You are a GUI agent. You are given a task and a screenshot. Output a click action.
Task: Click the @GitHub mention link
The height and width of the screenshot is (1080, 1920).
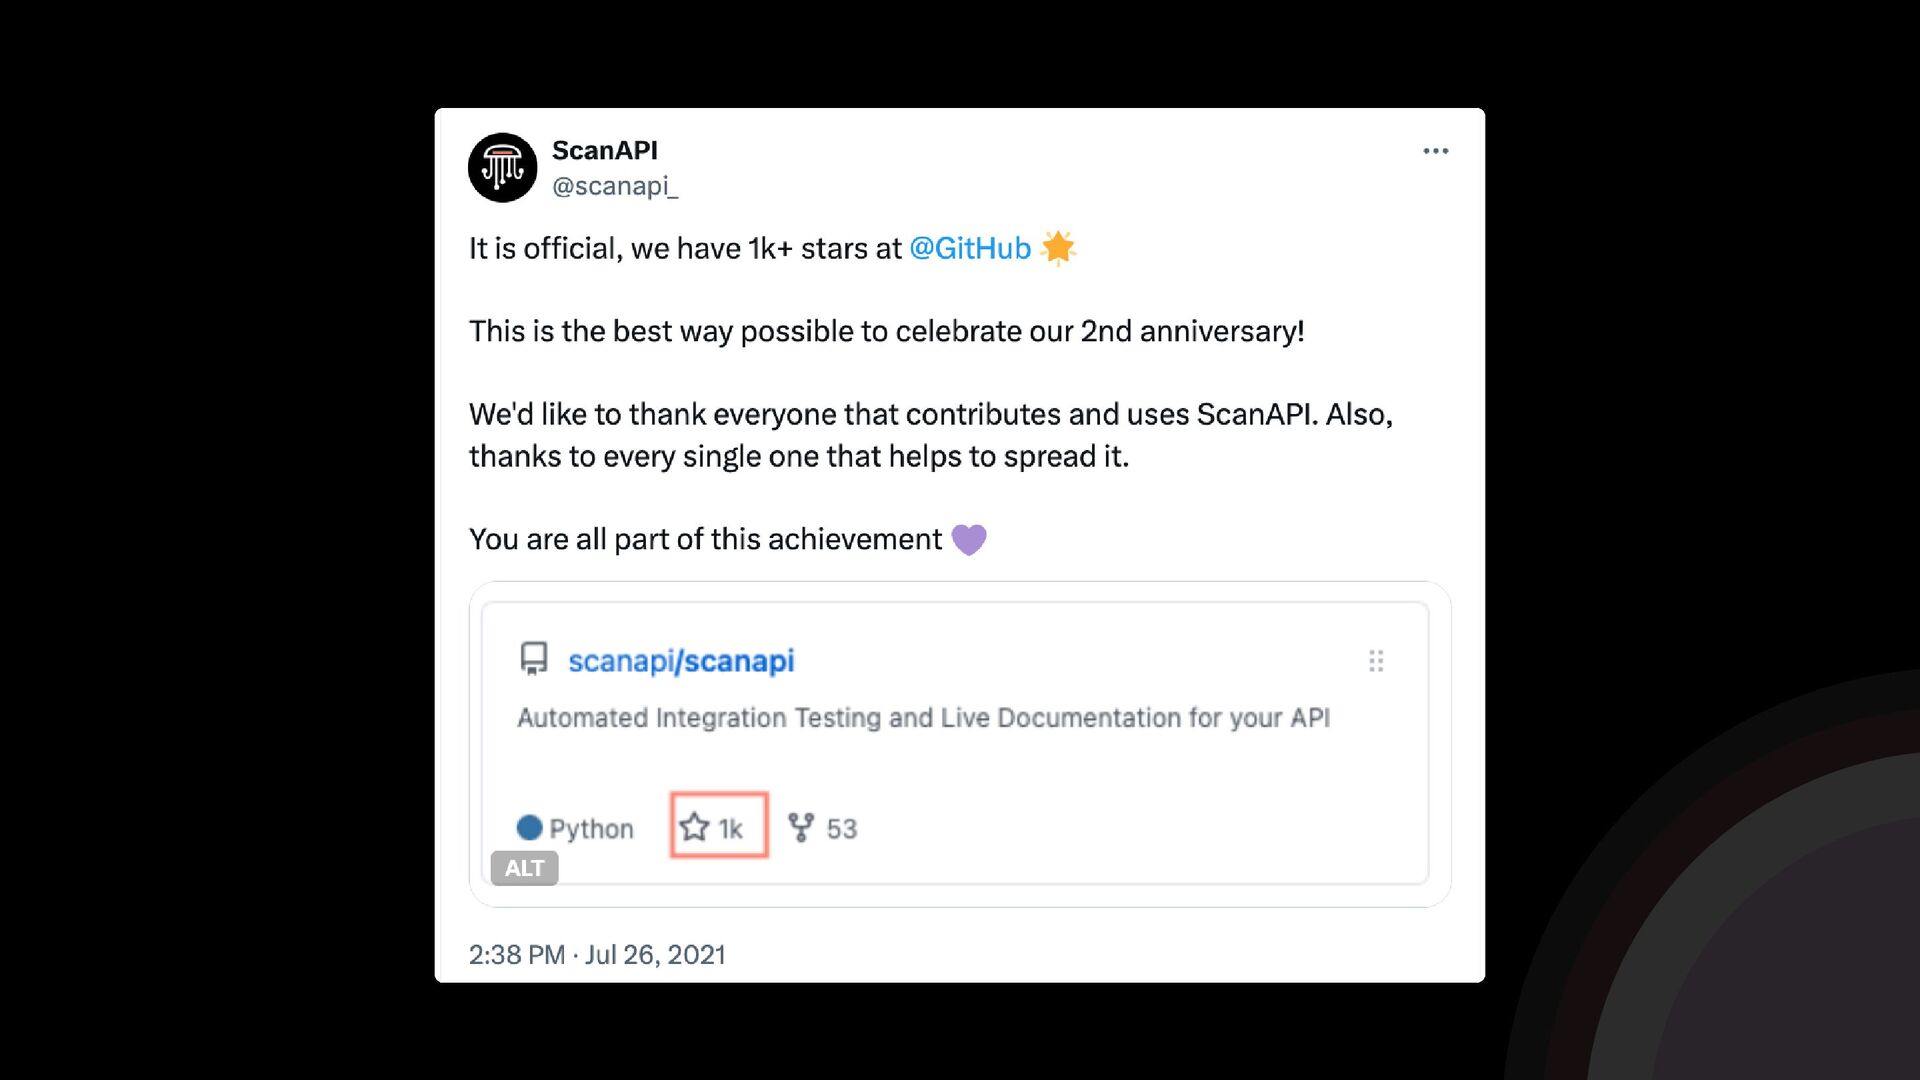(x=969, y=248)
